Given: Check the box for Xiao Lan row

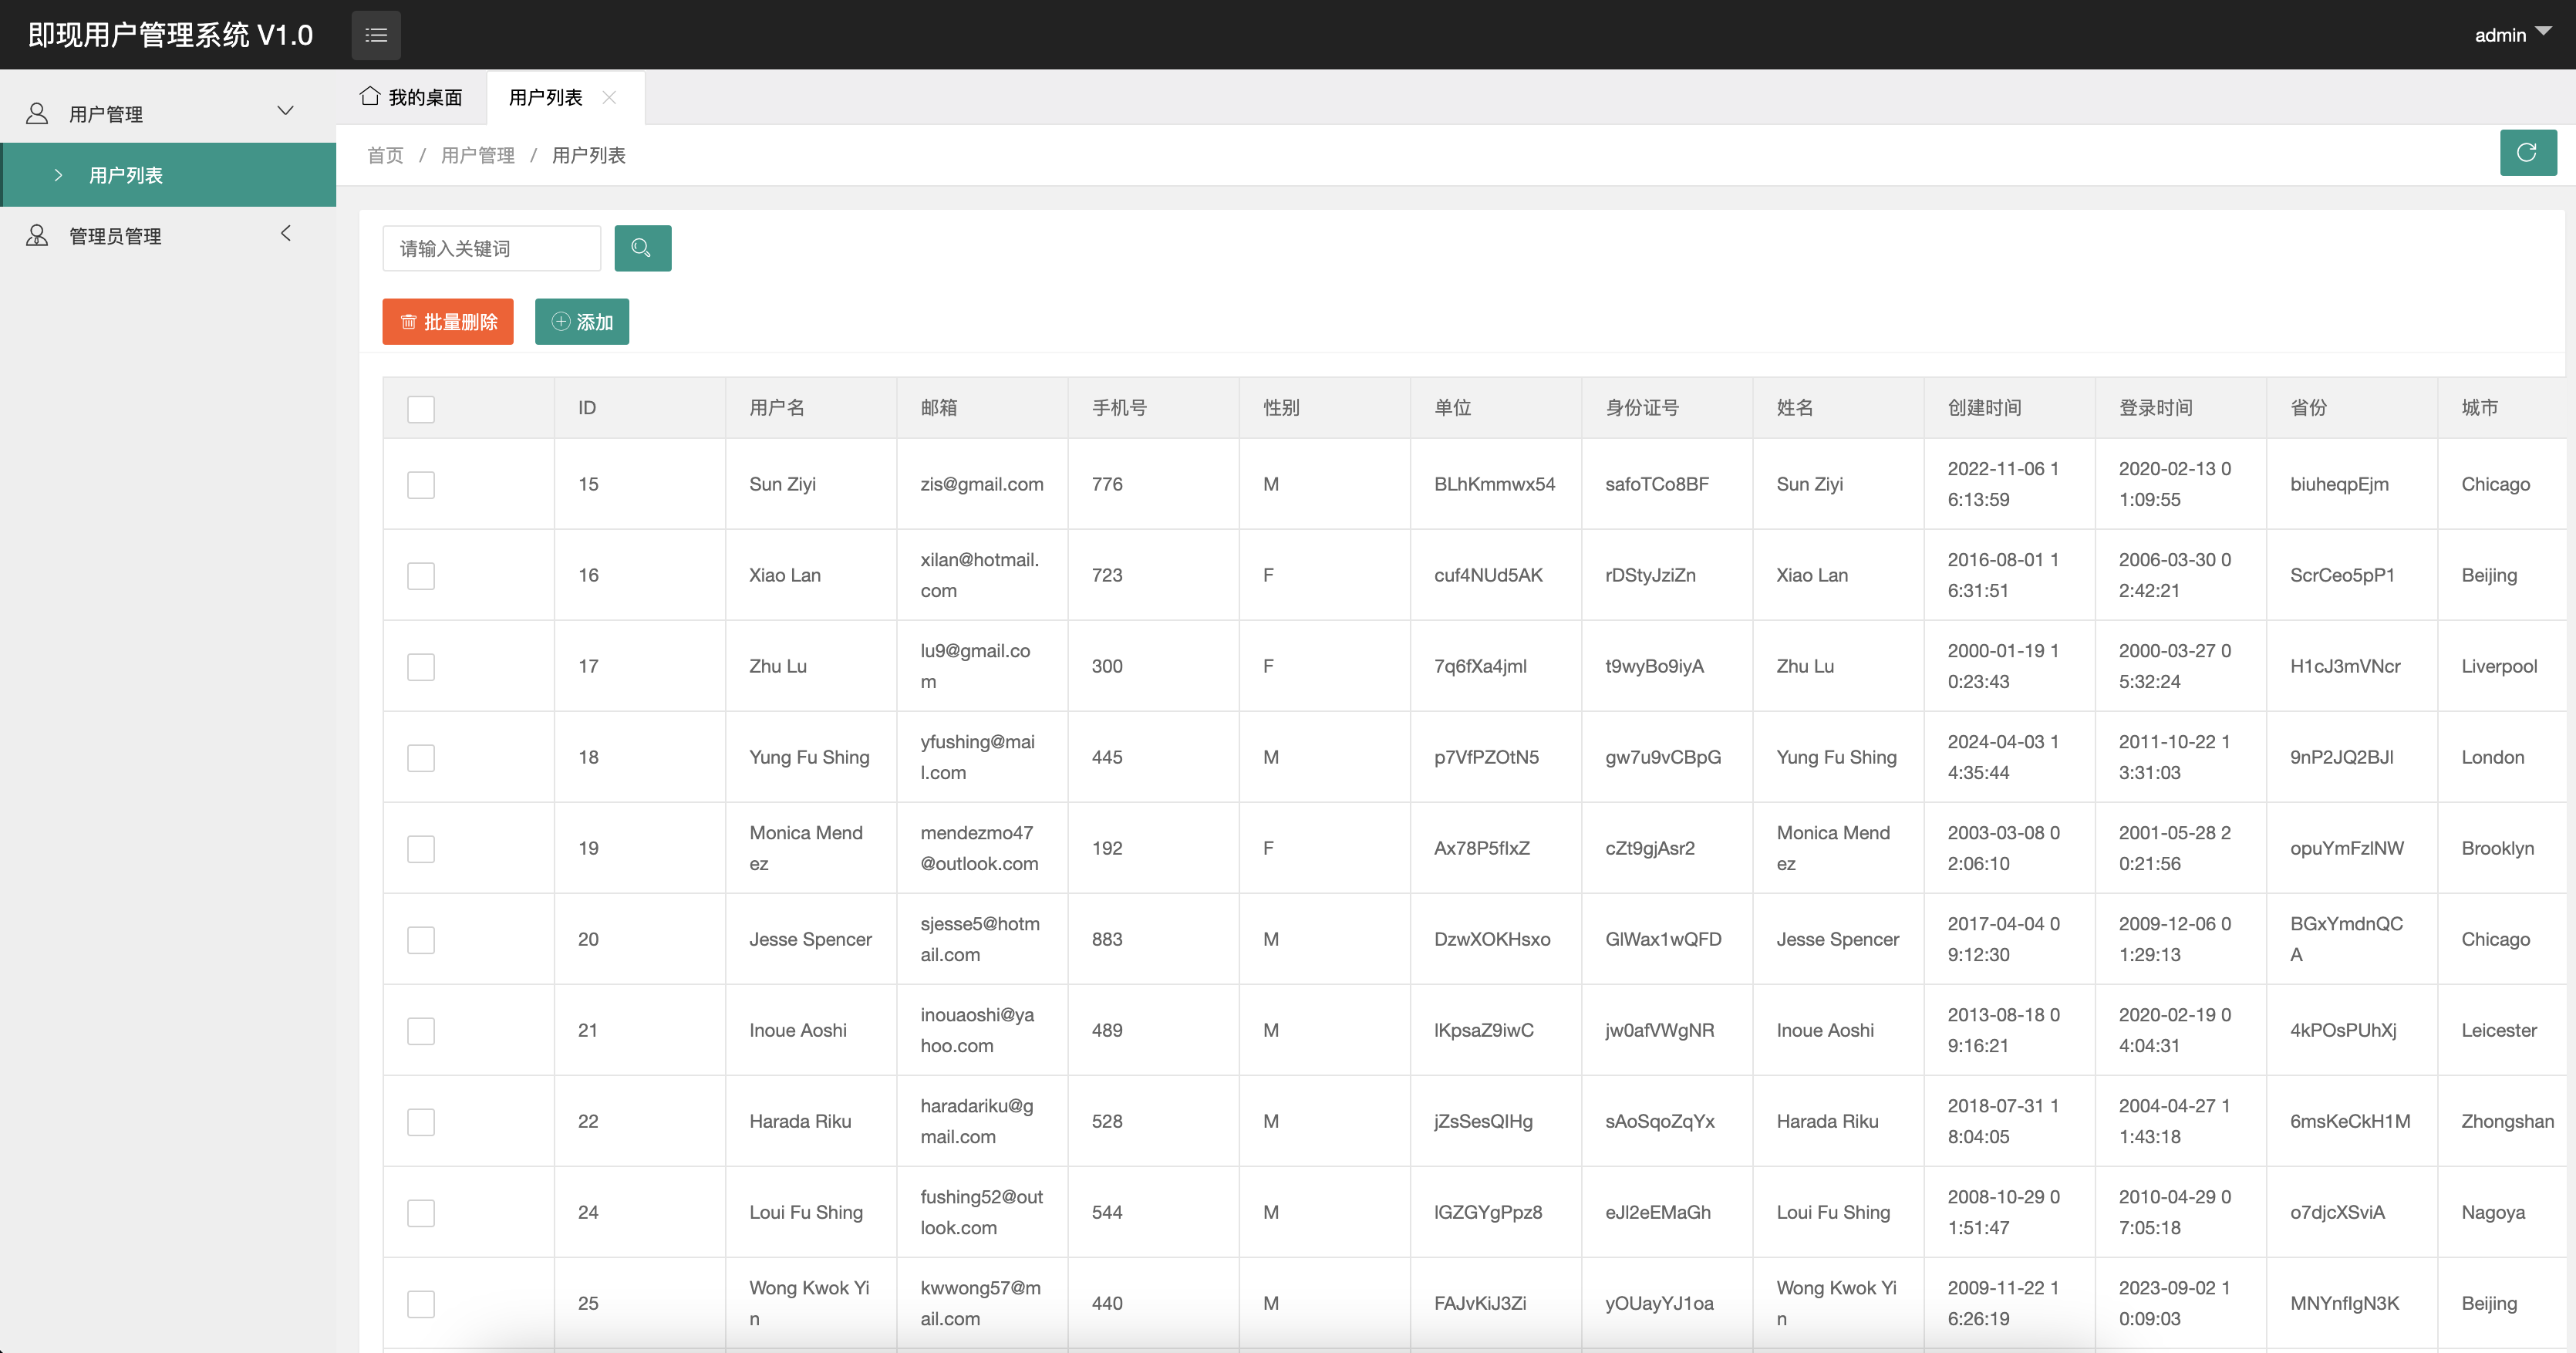Looking at the screenshot, I should click(421, 576).
